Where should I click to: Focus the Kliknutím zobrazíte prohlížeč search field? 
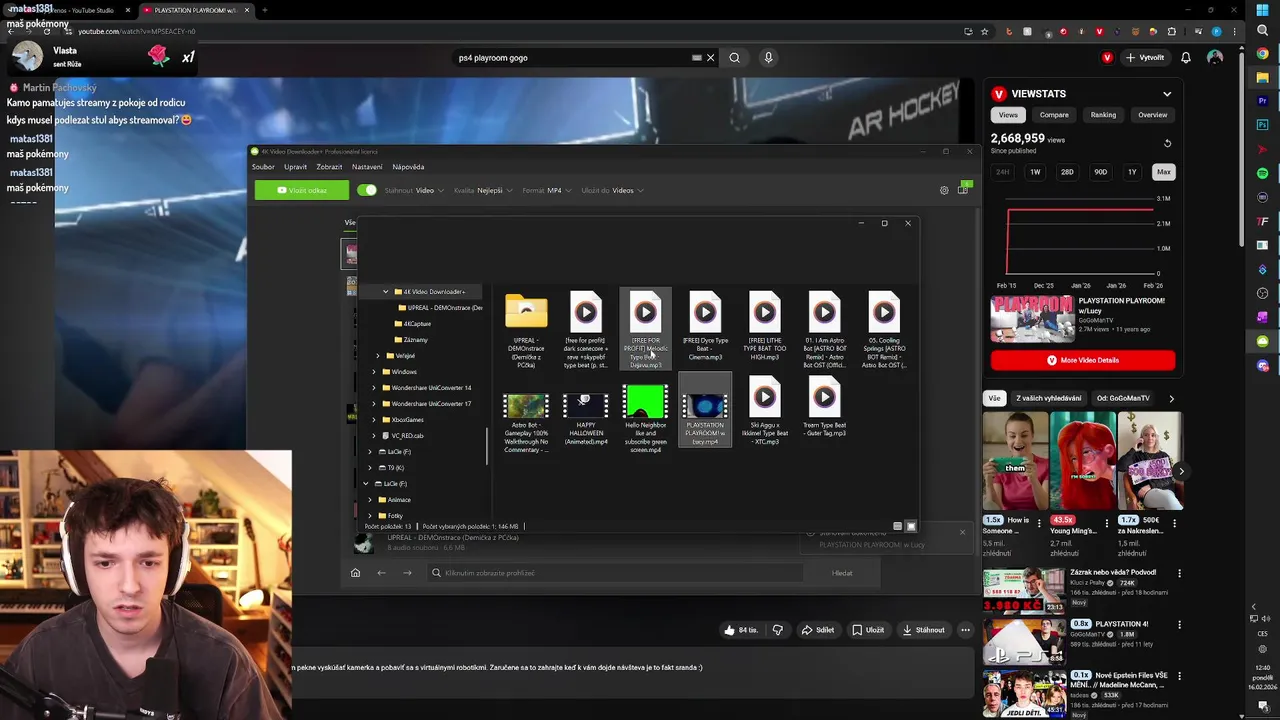(x=615, y=573)
